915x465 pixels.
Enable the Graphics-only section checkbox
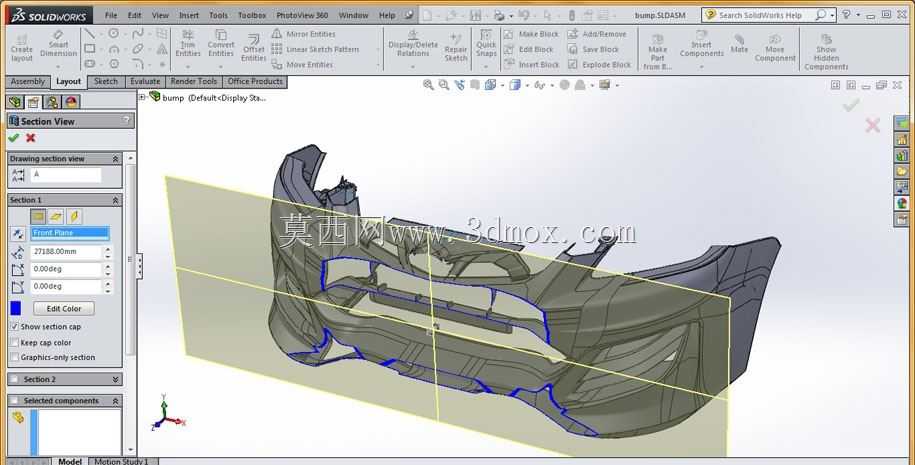point(15,357)
